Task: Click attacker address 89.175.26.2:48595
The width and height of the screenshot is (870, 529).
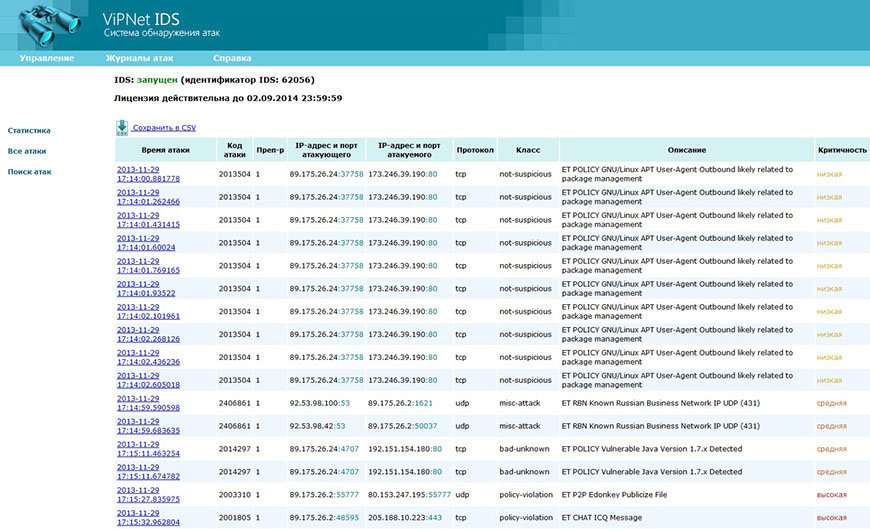Action: pos(324,517)
